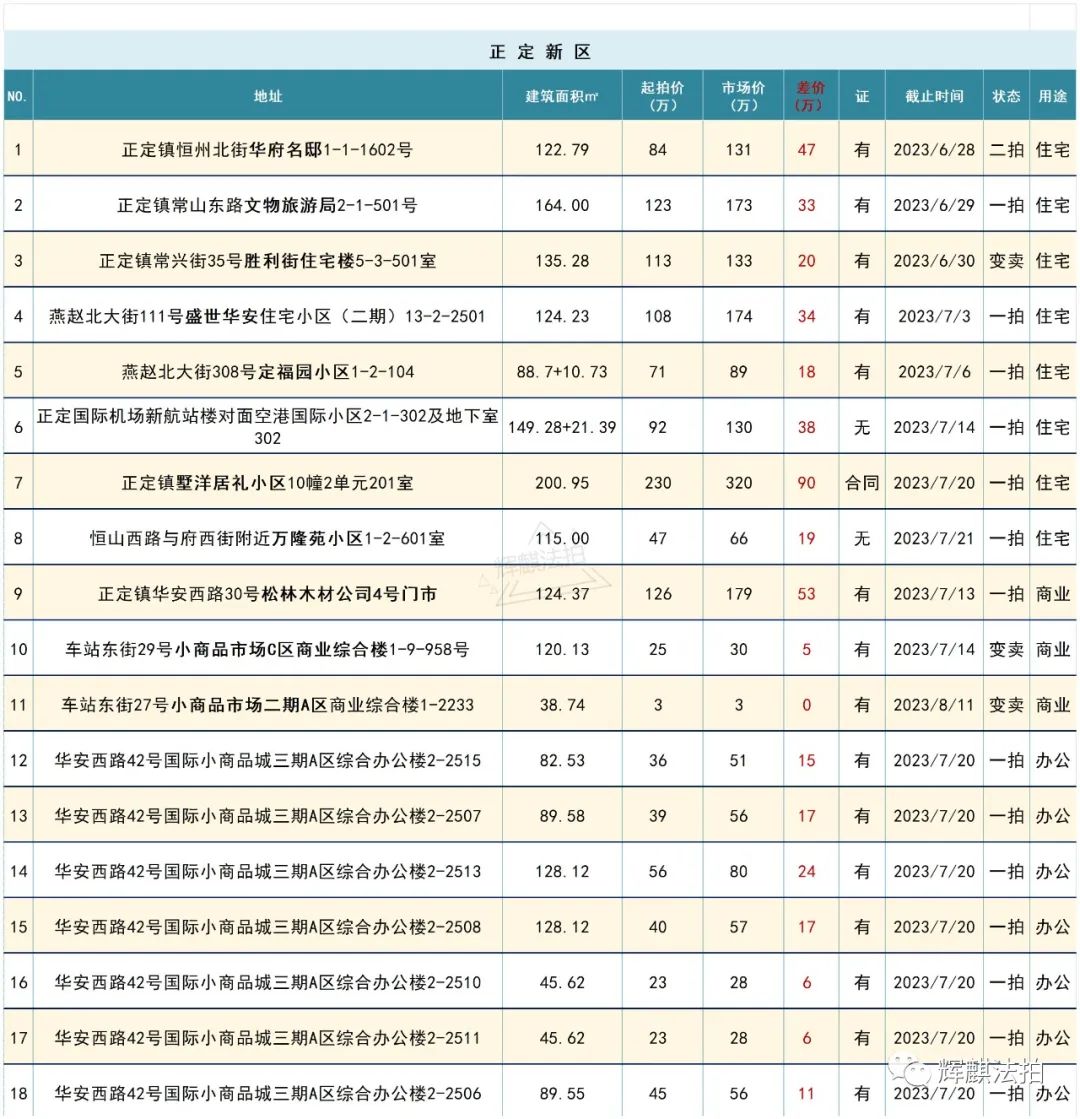Click address 松林木材公司4号门市

pos(267,594)
